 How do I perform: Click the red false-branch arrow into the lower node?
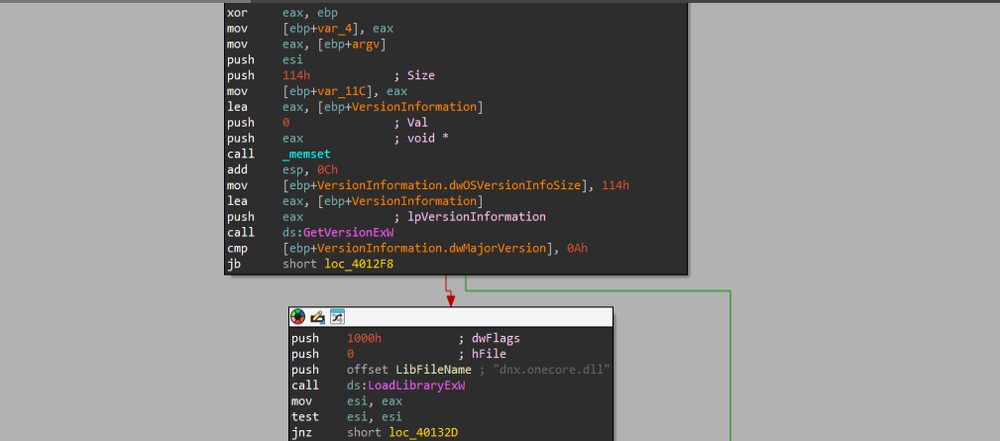(x=450, y=296)
